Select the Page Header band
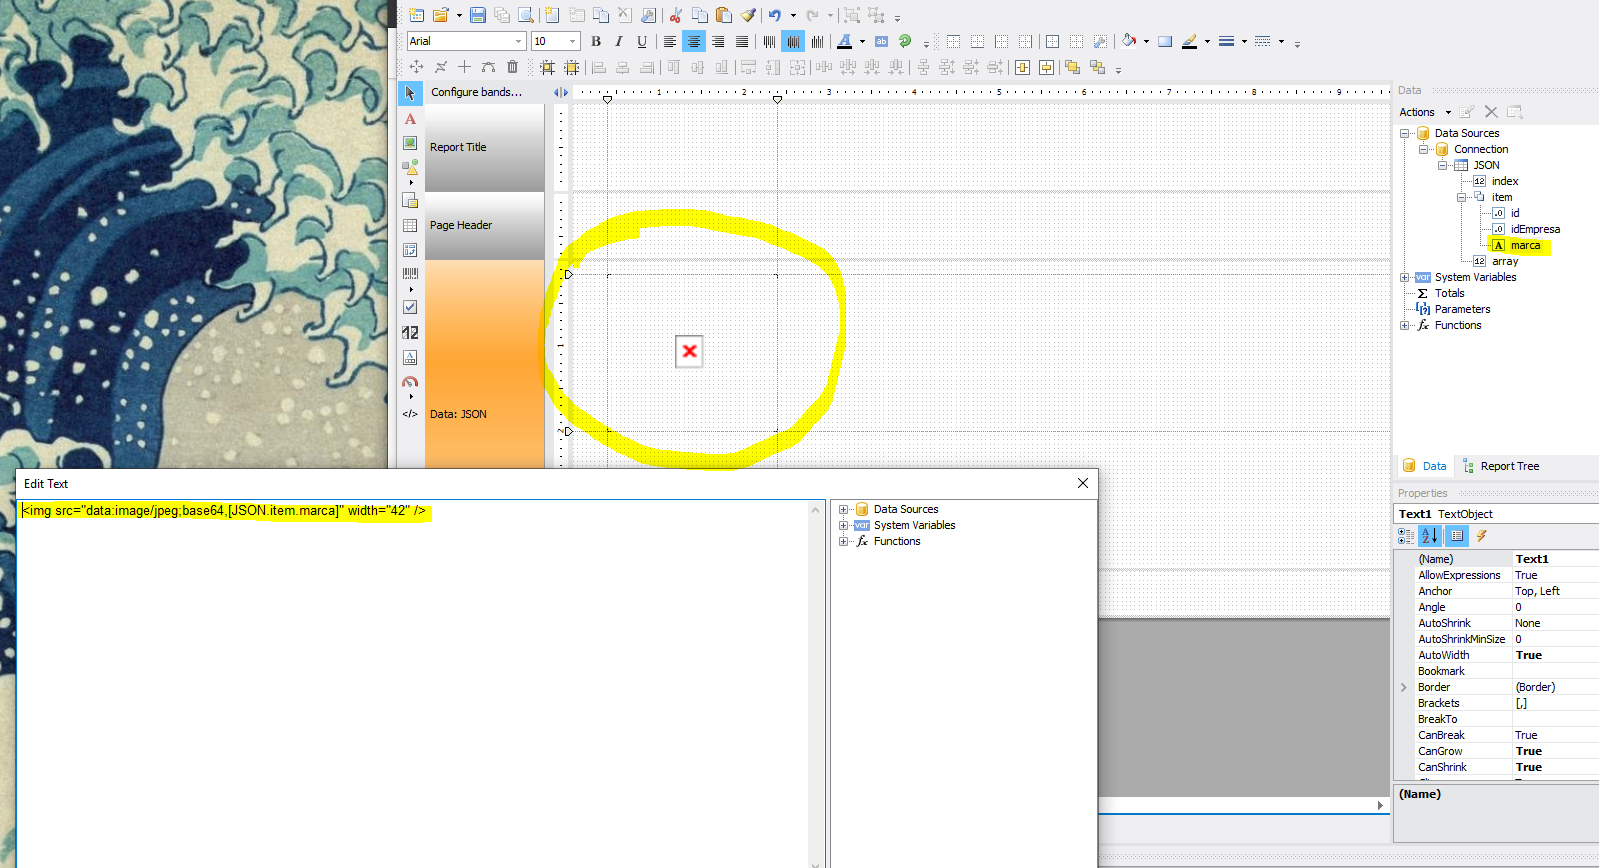The width and height of the screenshot is (1599, 868). [x=485, y=225]
